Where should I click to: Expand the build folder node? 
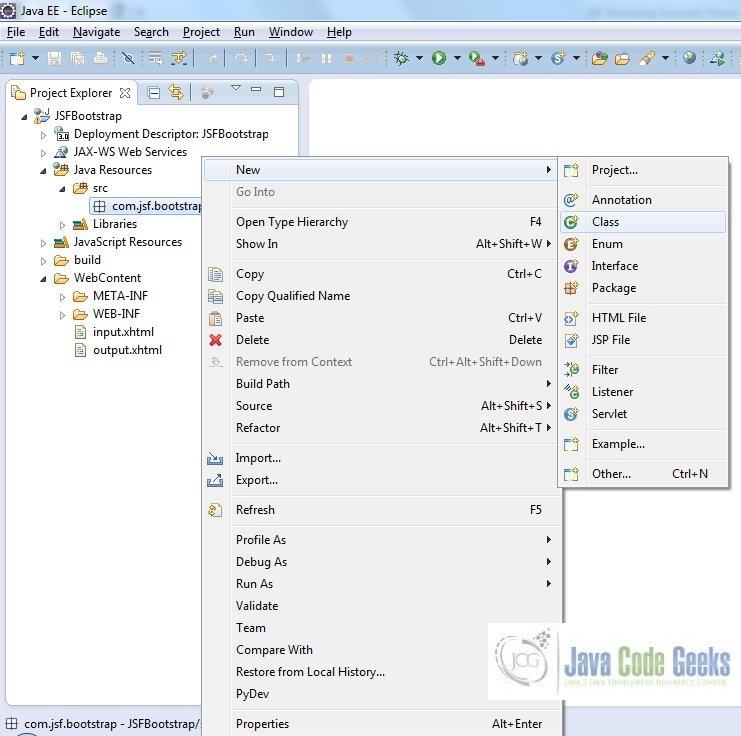point(43,261)
